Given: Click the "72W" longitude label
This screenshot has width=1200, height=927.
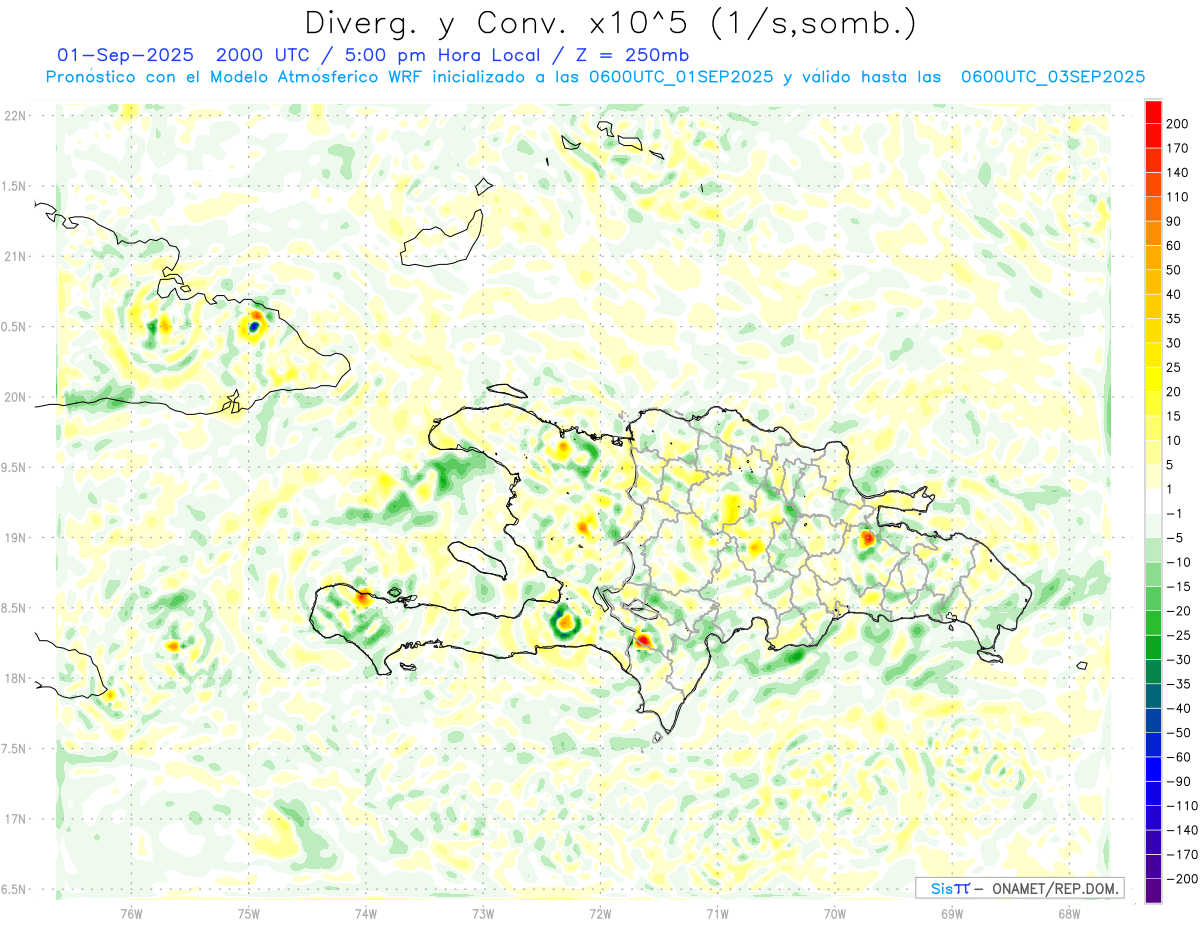Looking at the screenshot, I should tap(600, 913).
